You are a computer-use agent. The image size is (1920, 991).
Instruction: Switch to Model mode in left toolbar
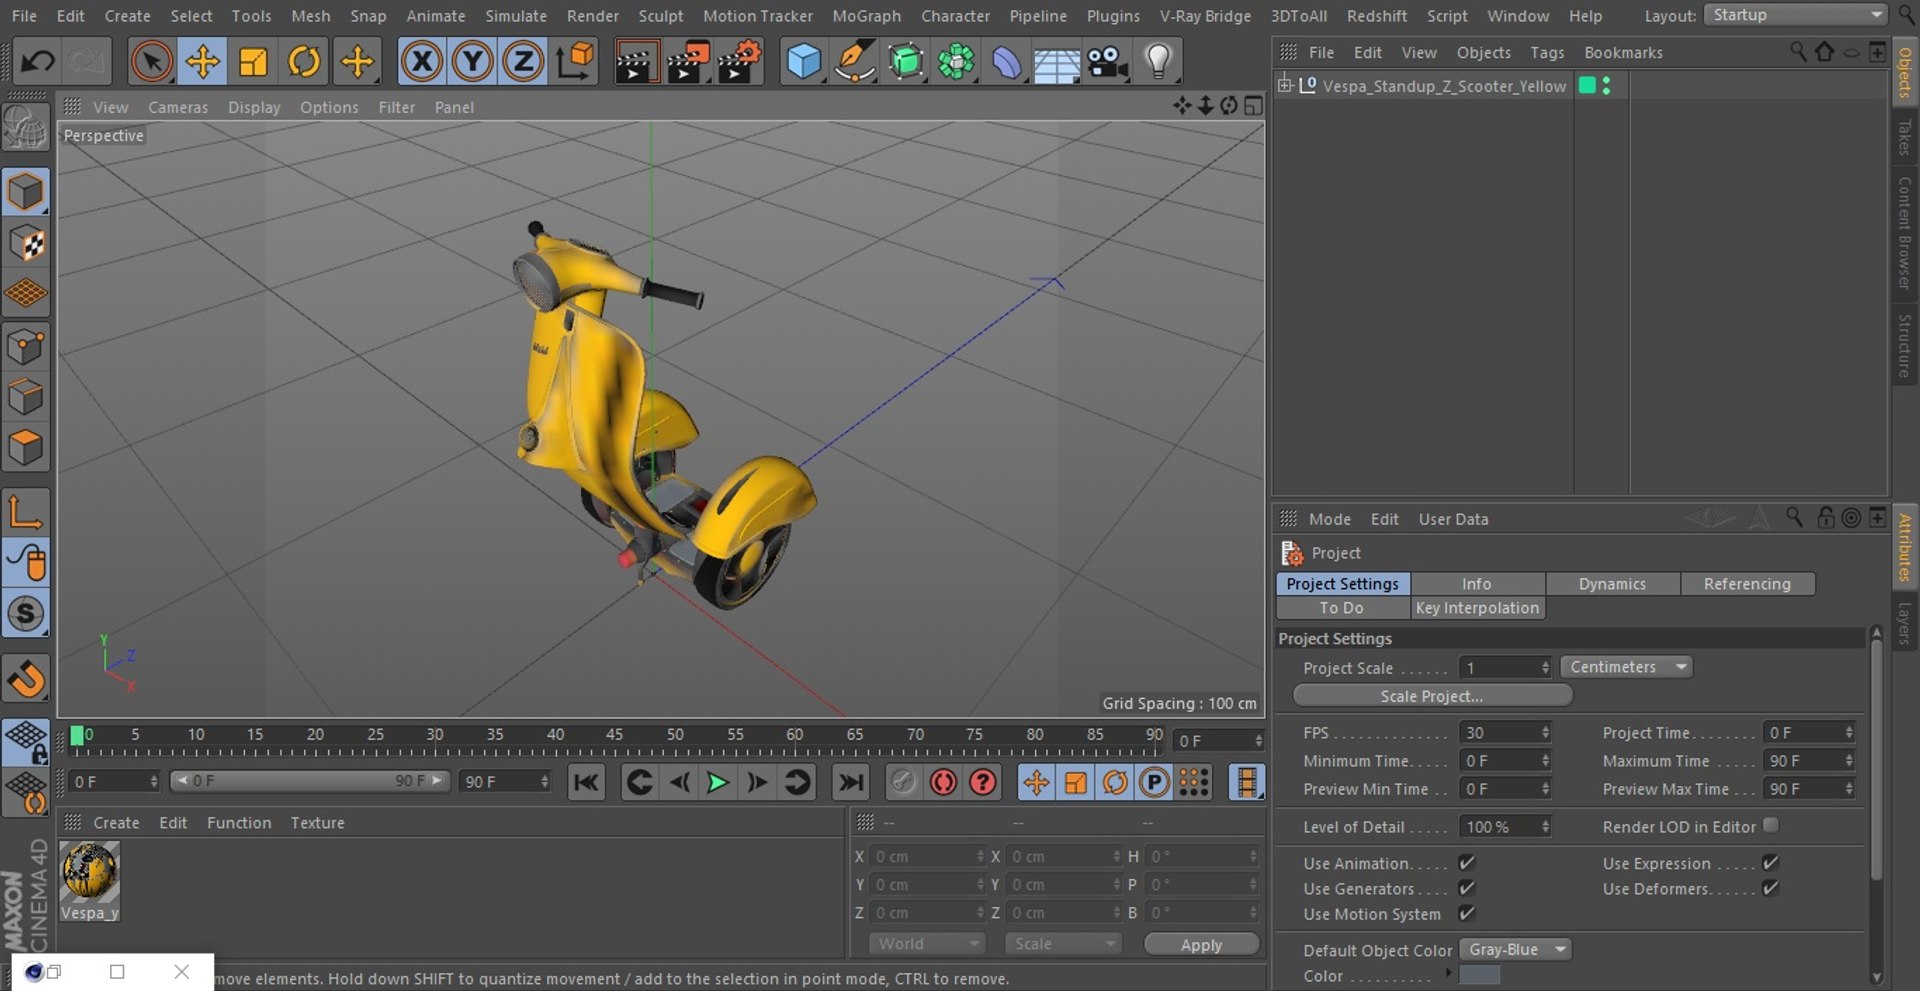tap(26, 192)
